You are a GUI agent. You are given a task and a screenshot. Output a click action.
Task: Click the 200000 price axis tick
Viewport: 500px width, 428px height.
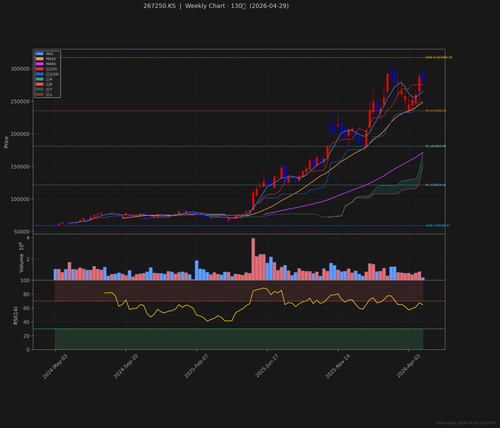point(20,134)
